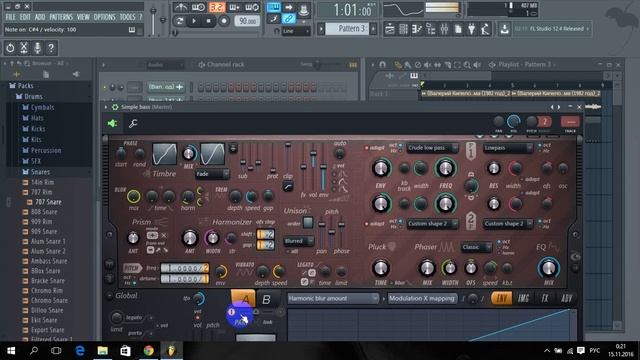Stop playback with the stop button

209,21
